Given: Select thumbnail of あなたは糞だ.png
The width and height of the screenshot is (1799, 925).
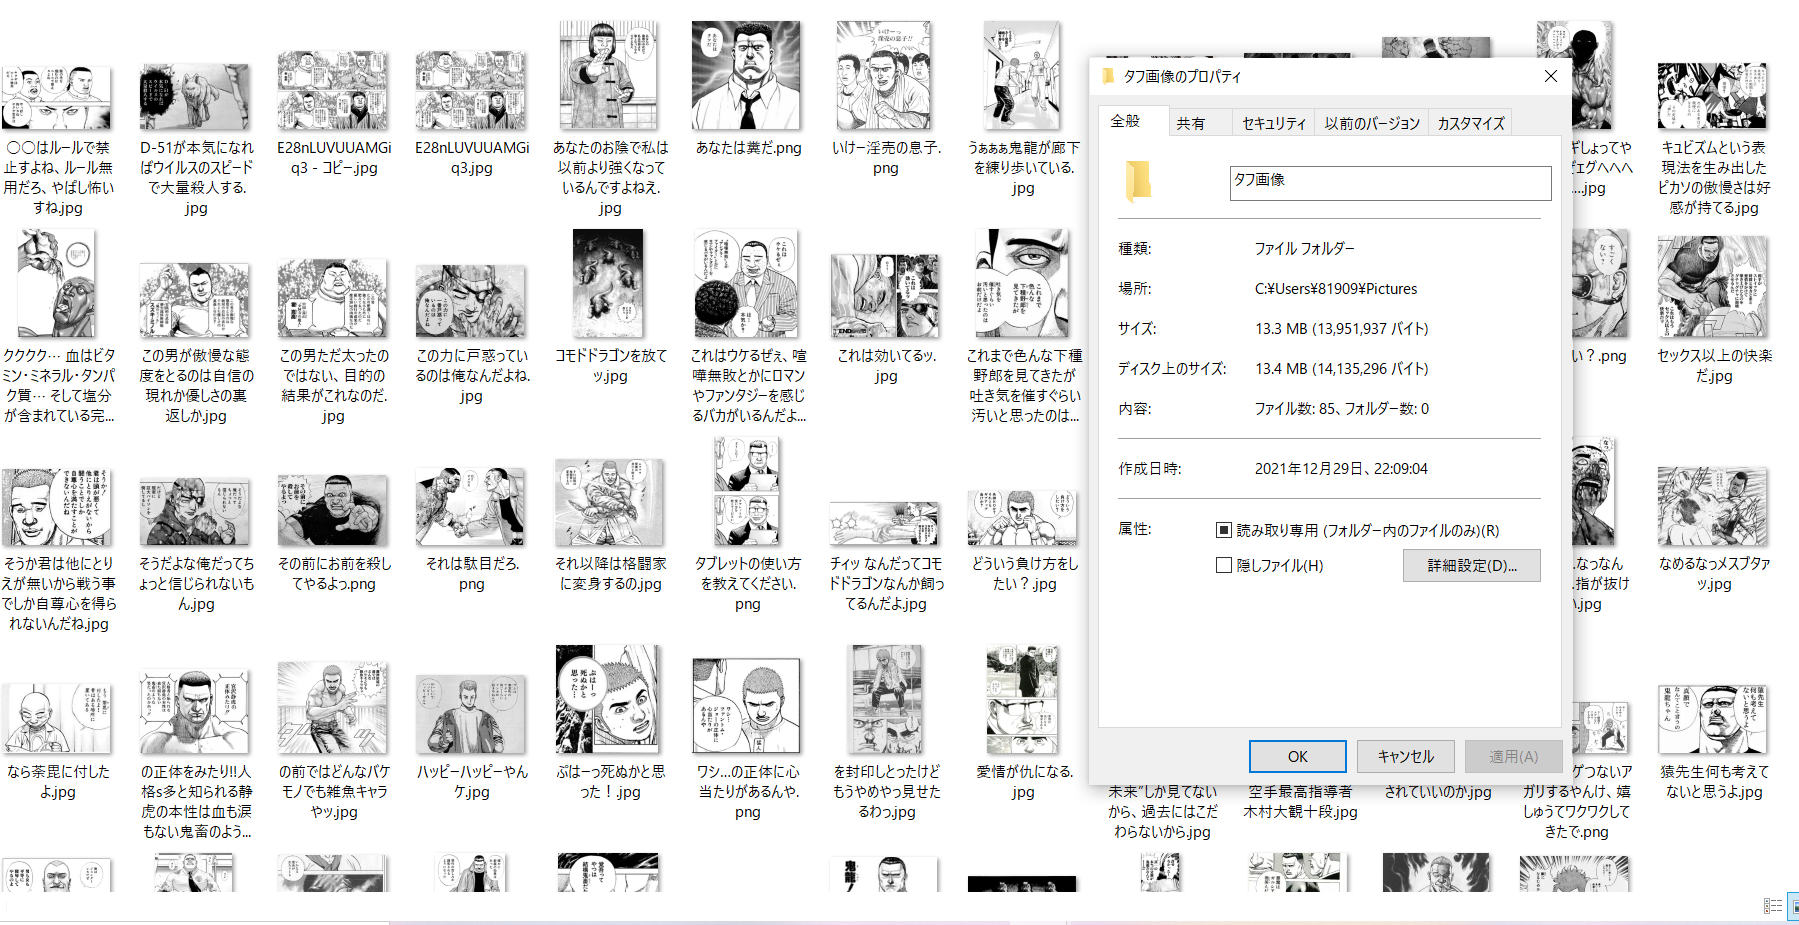Looking at the screenshot, I should coord(747,76).
